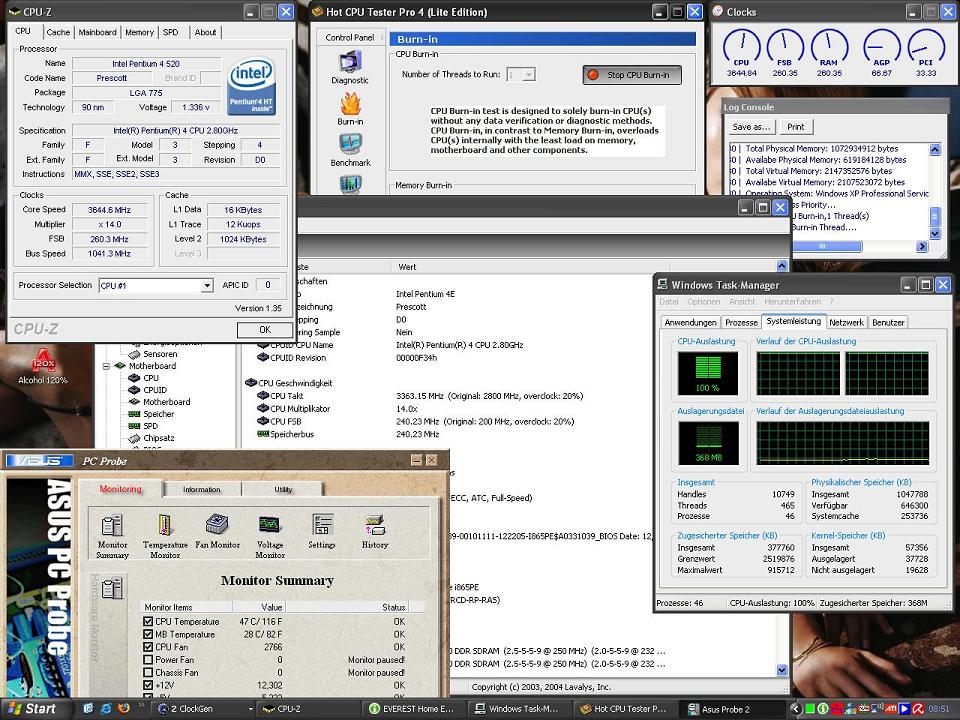
Task: Open the Prozesse tab in Task Manager
Action: pyautogui.click(x=741, y=322)
